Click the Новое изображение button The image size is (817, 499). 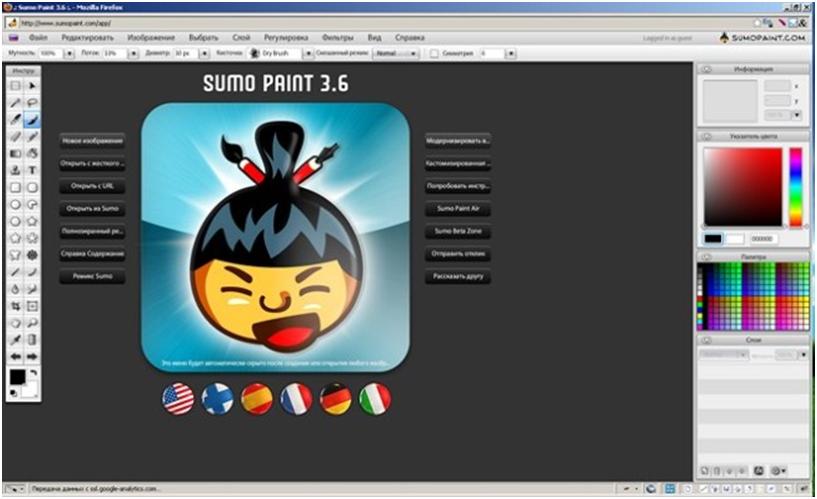92,141
